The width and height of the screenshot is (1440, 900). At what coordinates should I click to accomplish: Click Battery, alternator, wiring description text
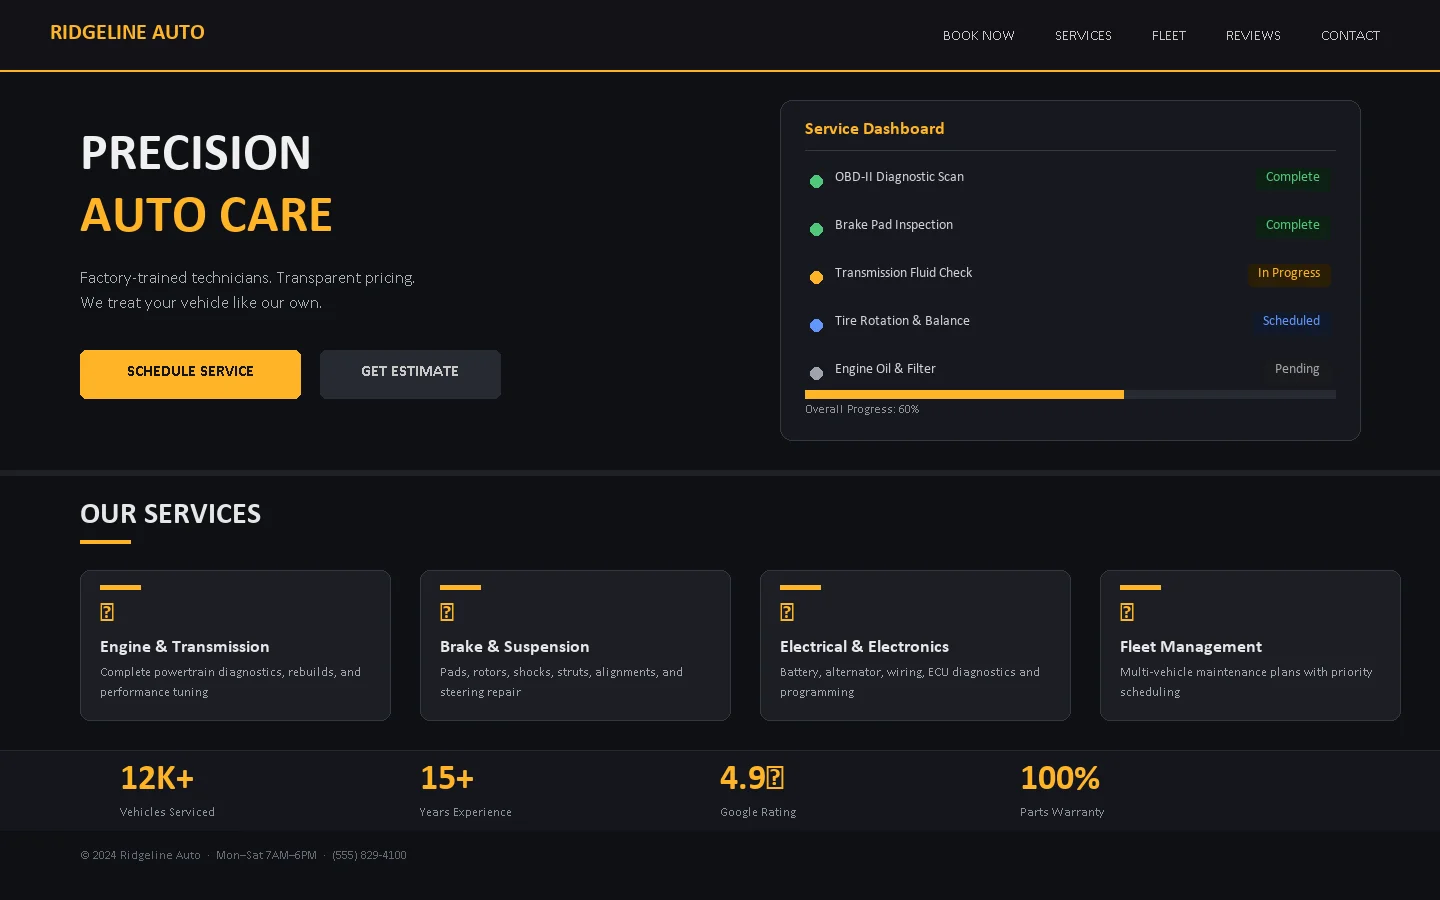(x=910, y=682)
